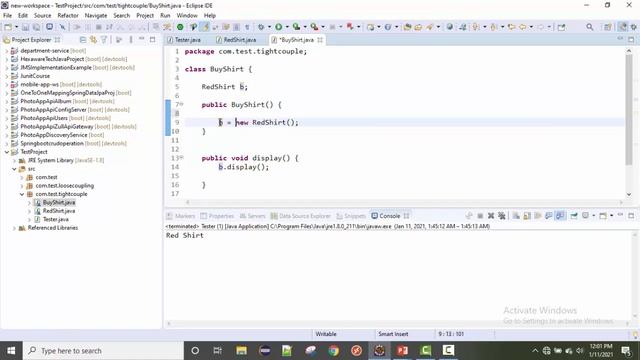Switch to the Data Source Explorer tab
Viewport: 640px width, 360px height.
click(x=300, y=216)
